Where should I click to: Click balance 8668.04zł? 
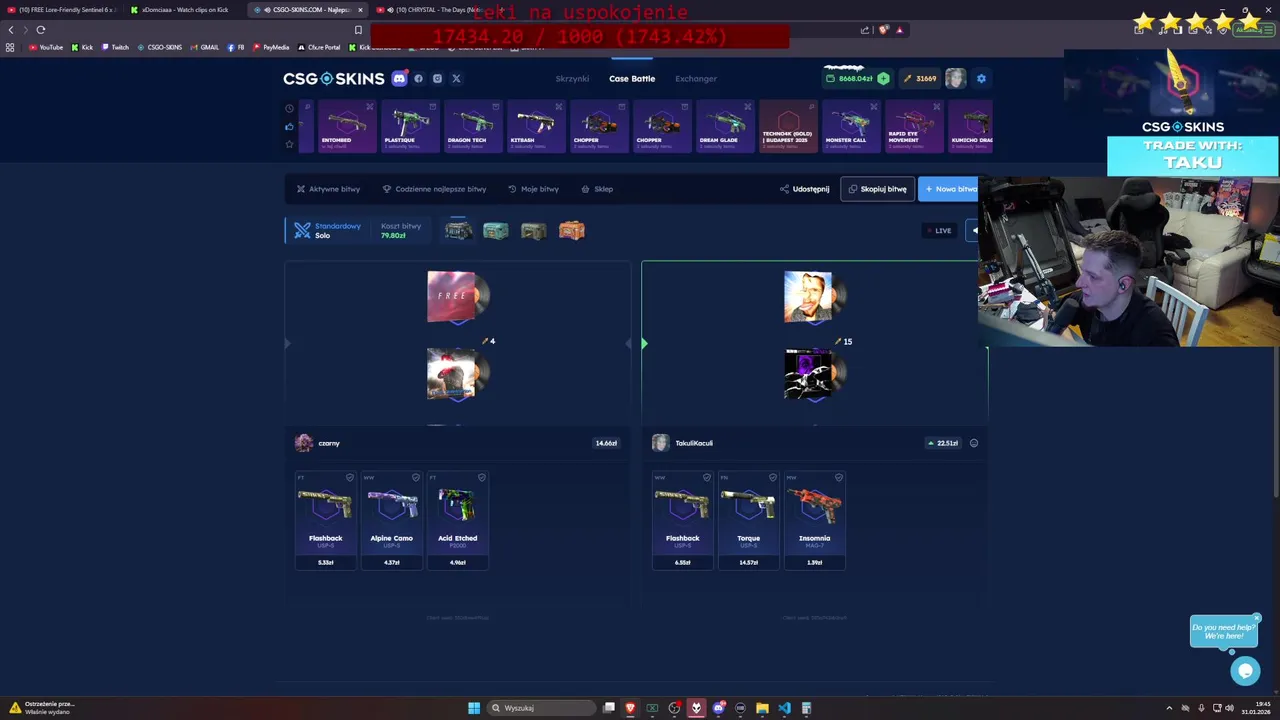[x=855, y=78]
